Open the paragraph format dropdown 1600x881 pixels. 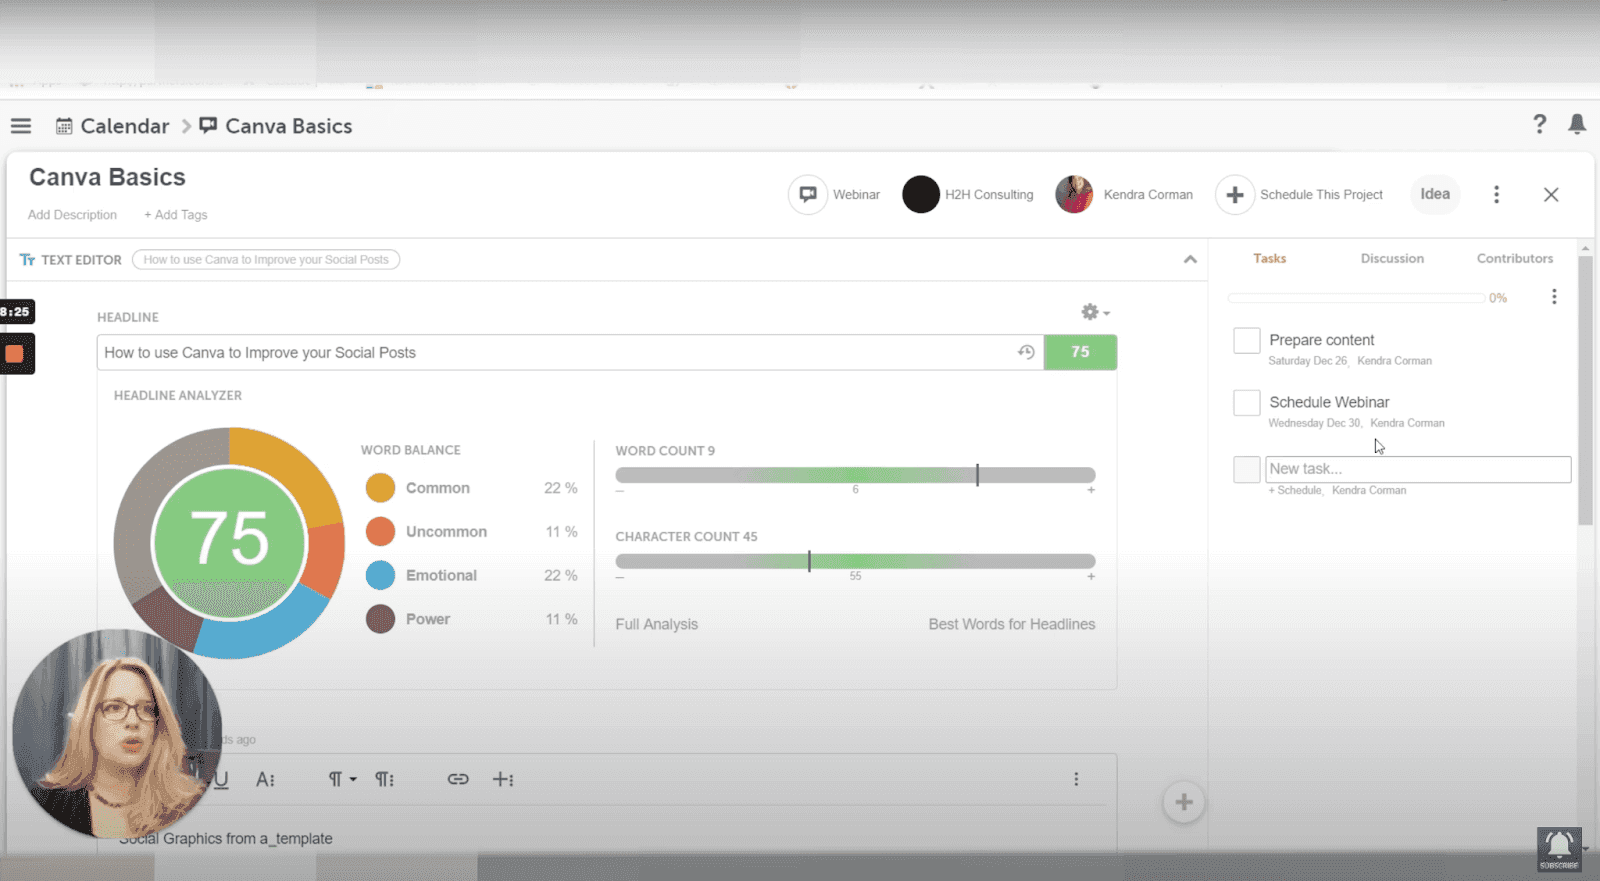(342, 779)
